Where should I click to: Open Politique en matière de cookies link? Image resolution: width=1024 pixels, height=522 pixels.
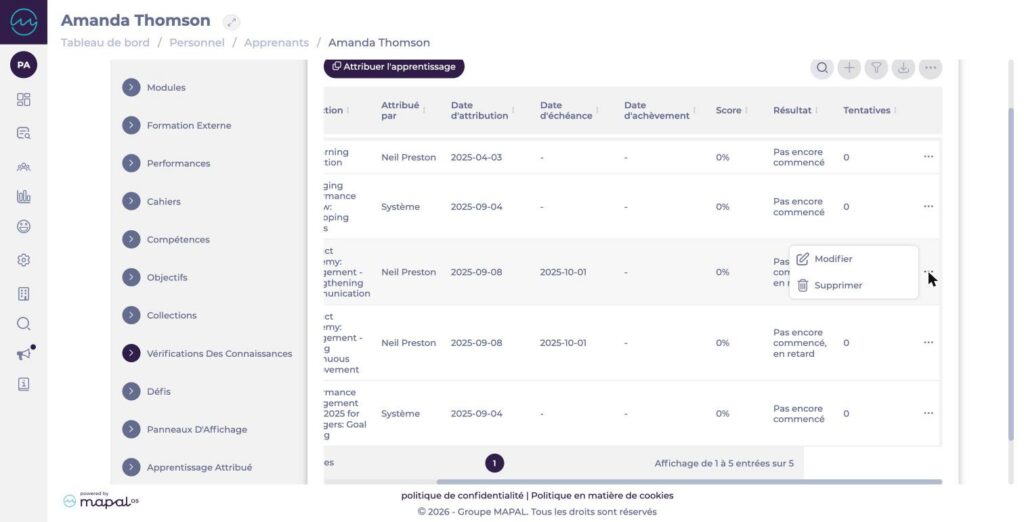pos(602,496)
